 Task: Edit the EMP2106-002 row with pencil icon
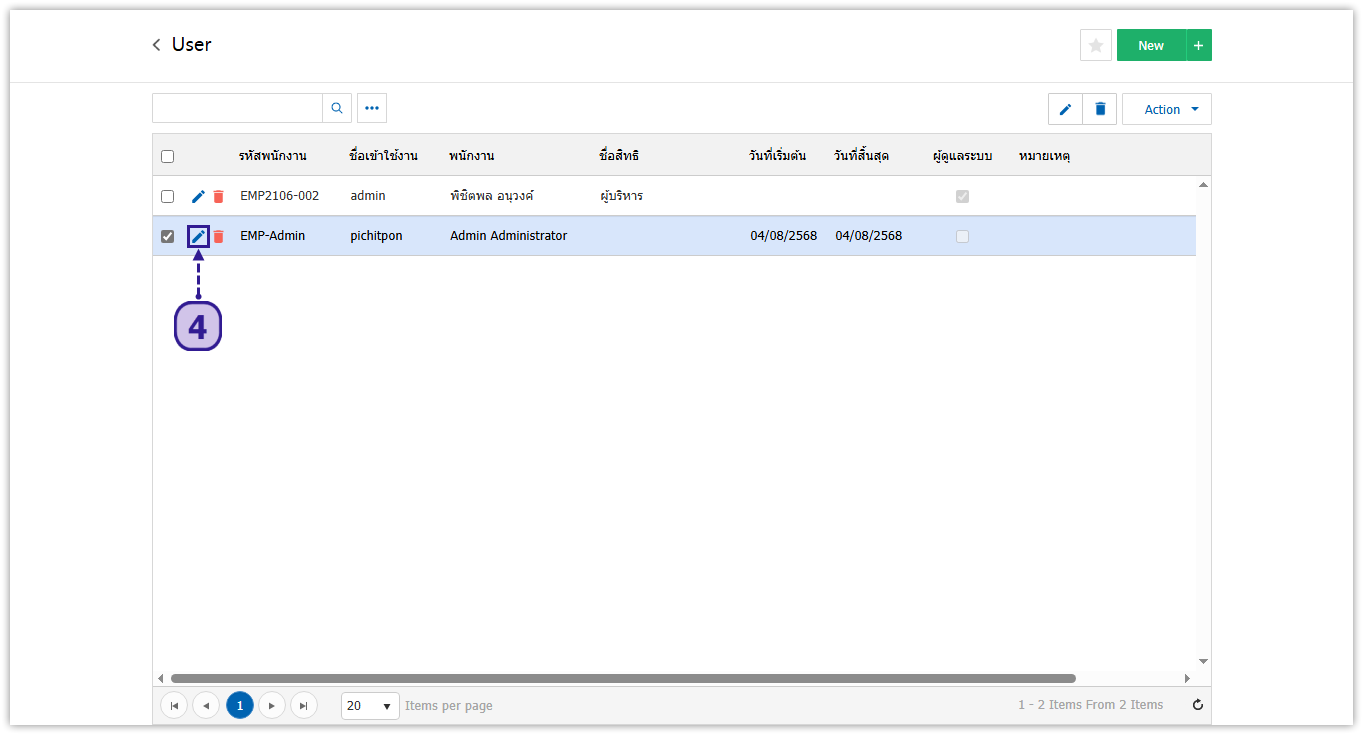click(x=198, y=196)
